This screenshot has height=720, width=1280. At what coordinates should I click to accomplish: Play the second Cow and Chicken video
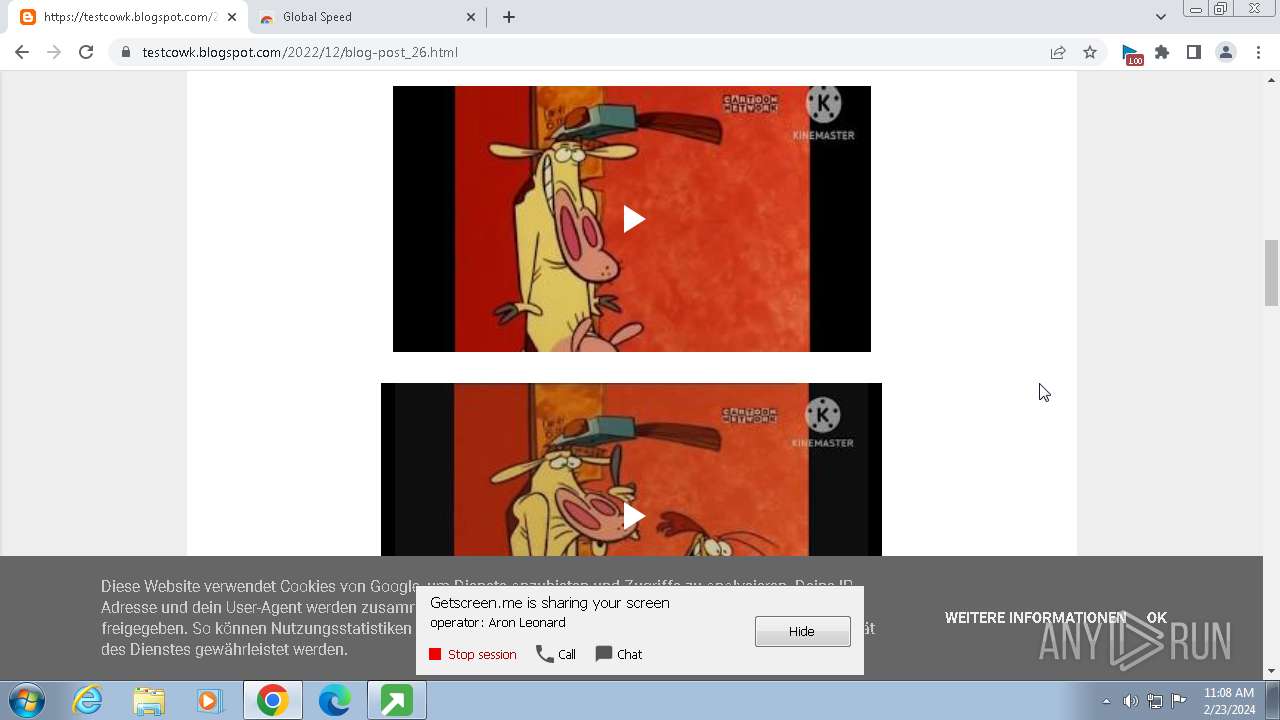pos(633,516)
